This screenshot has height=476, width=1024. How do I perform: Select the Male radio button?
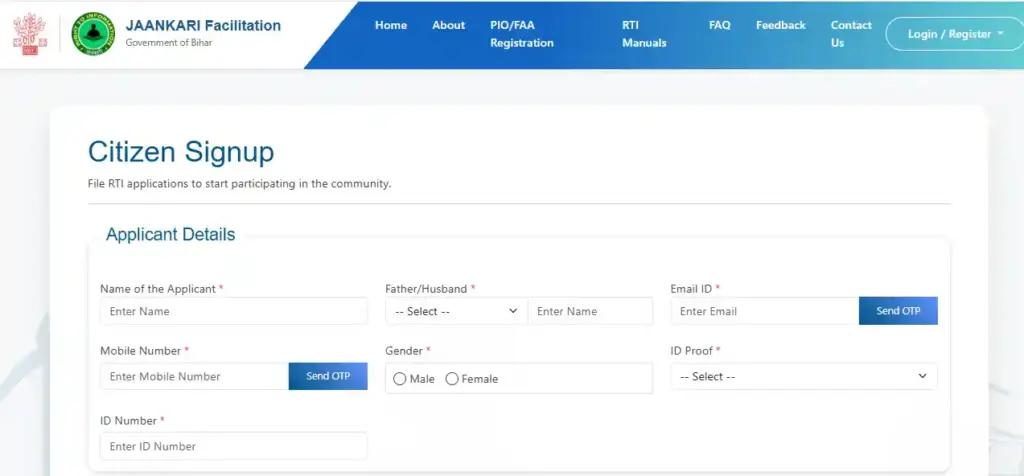(400, 379)
